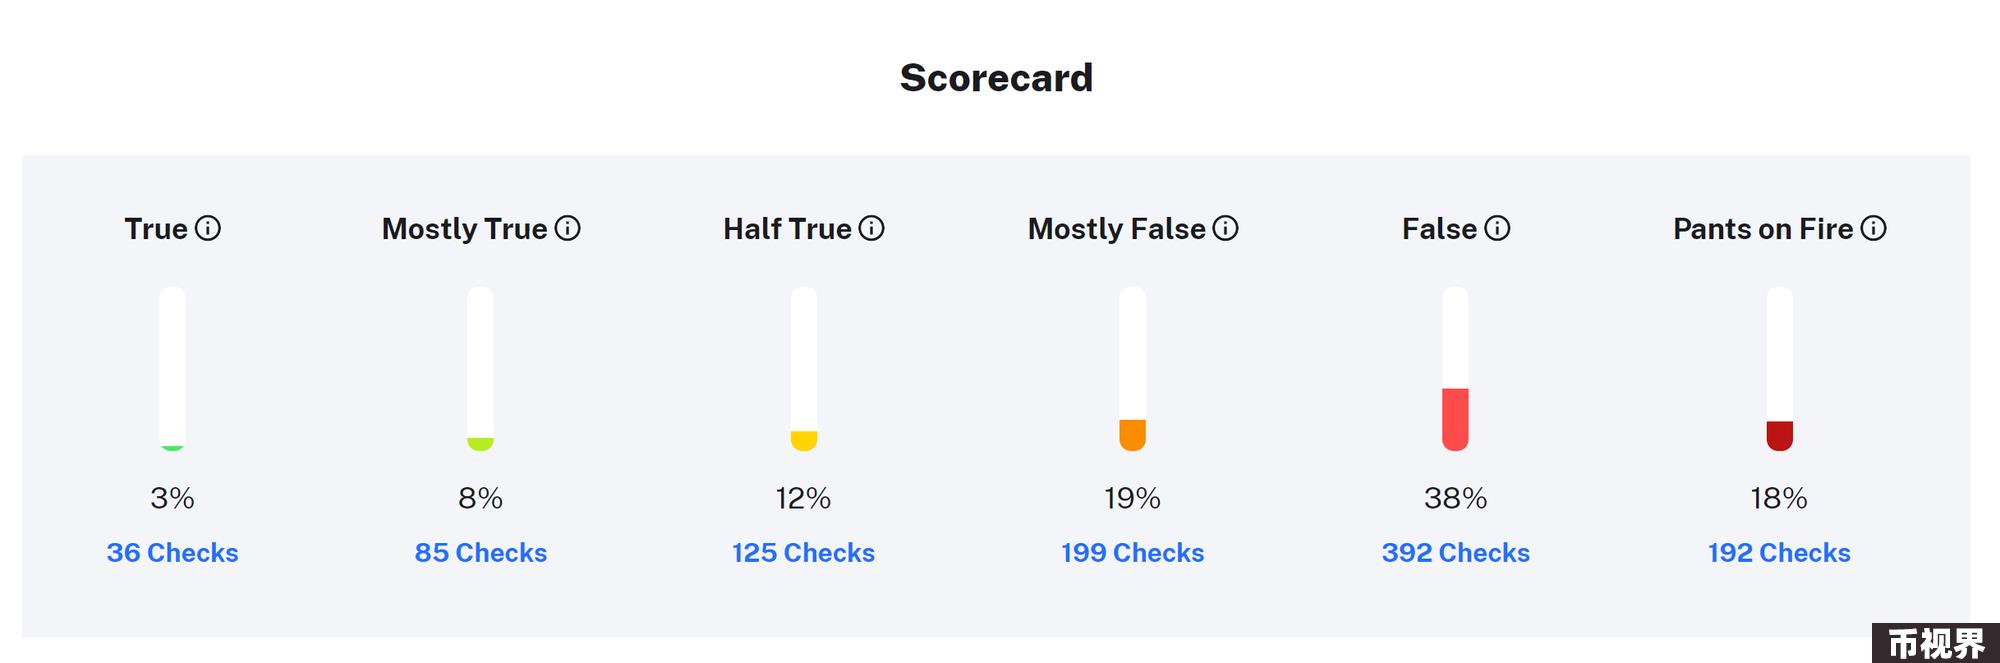The width and height of the screenshot is (2000, 663).
Task: Click the lime Mostly True meter
Action: pyautogui.click(x=480, y=369)
